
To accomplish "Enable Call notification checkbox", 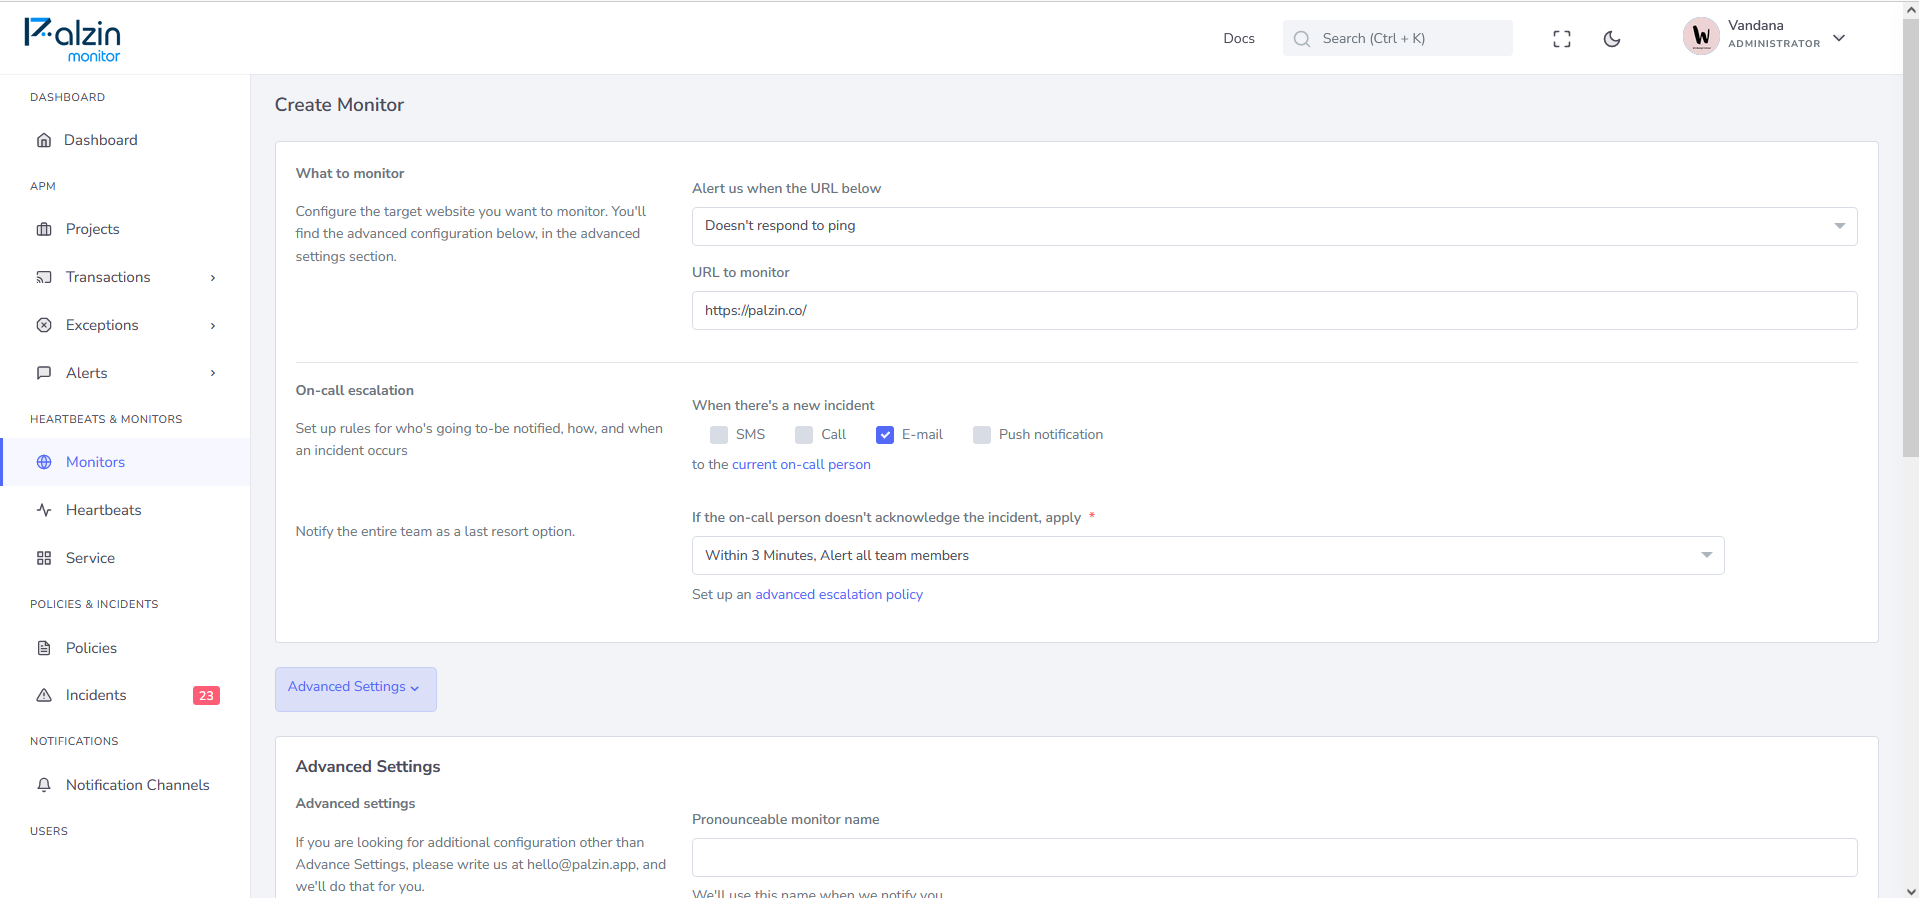I will pyautogui.click(x=804, y=435).
